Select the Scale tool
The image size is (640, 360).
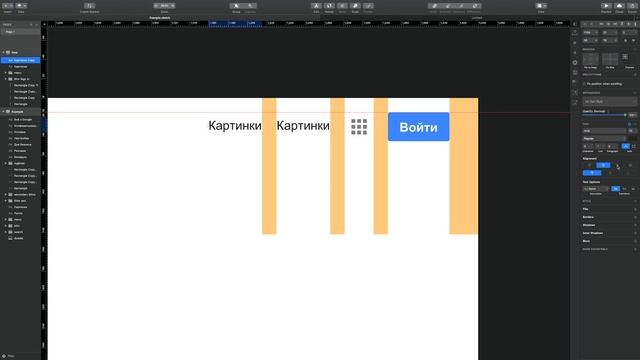355,6
